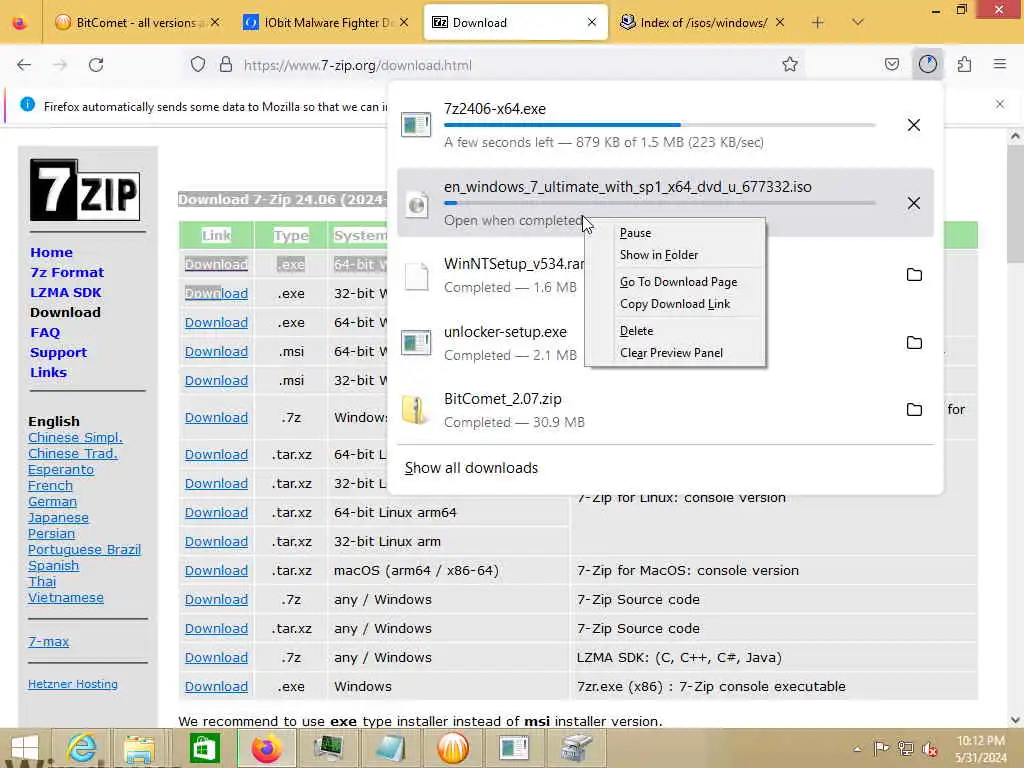Click the Firefox Downloads toolbar icon
Screen dimensions: 1024x768
click(x=927, y=64)
